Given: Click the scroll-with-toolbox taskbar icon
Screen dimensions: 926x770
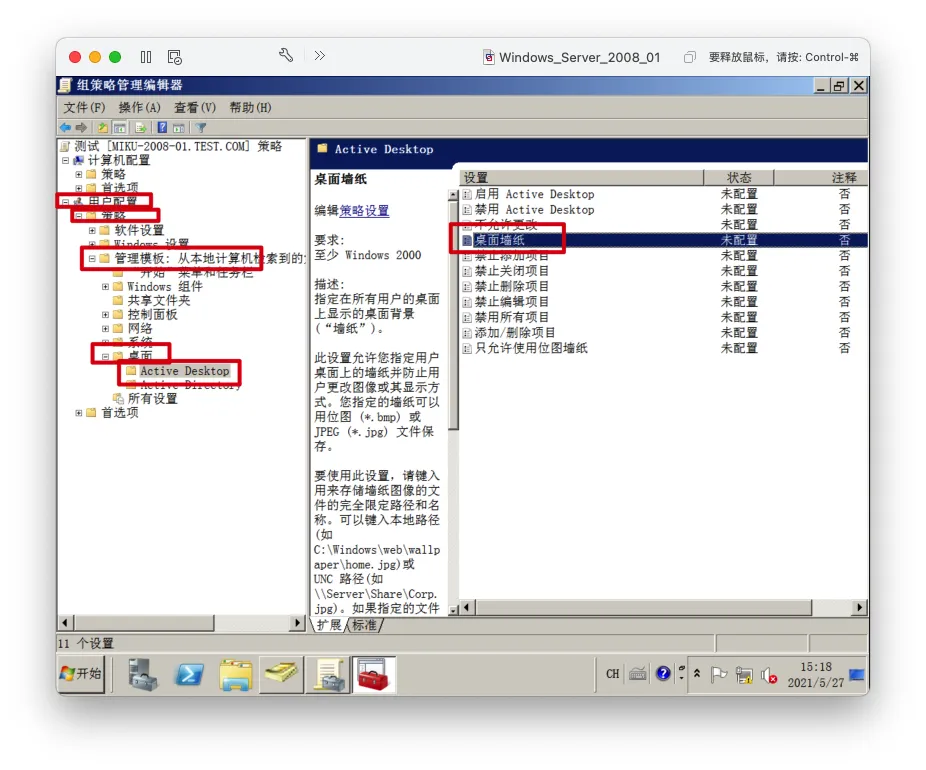Looking at the screenshot, I should point(328,674).
